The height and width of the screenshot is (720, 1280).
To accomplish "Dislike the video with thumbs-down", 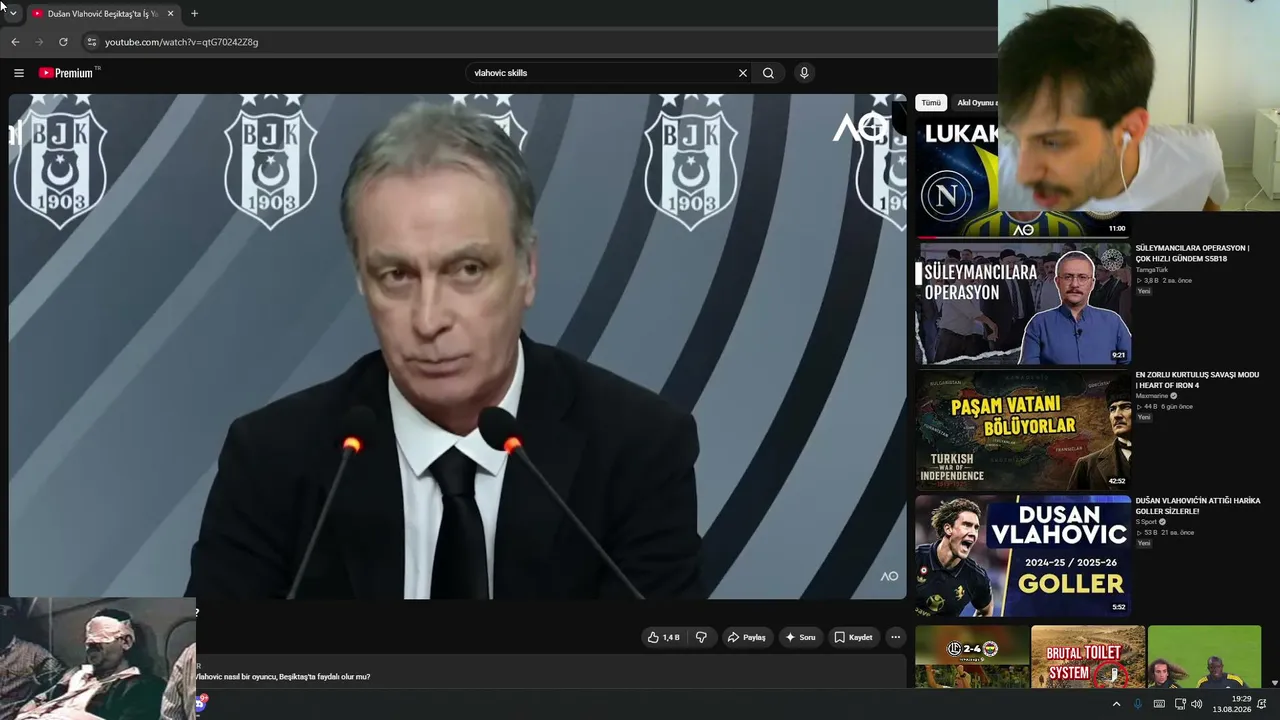I will (x=701, y=637).
